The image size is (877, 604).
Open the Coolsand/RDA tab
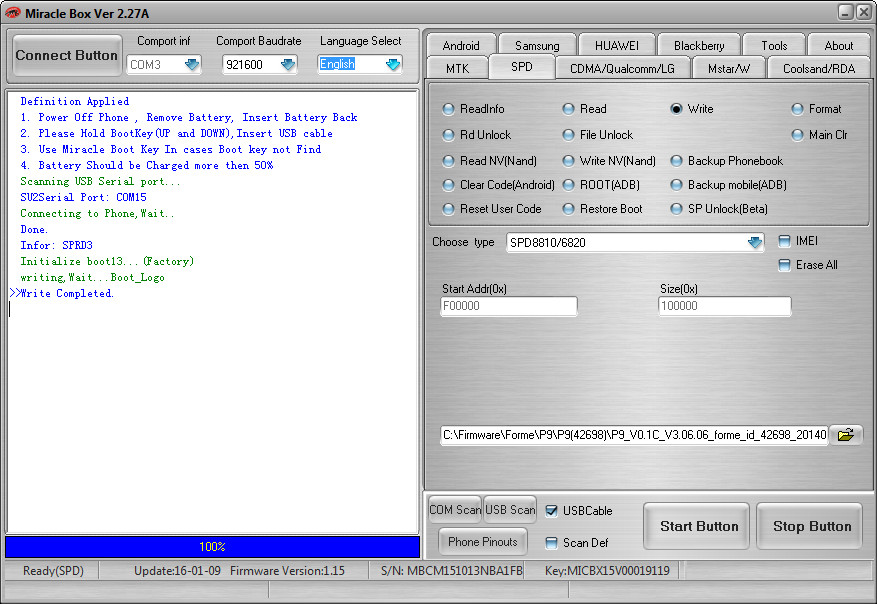click(819, 68)
